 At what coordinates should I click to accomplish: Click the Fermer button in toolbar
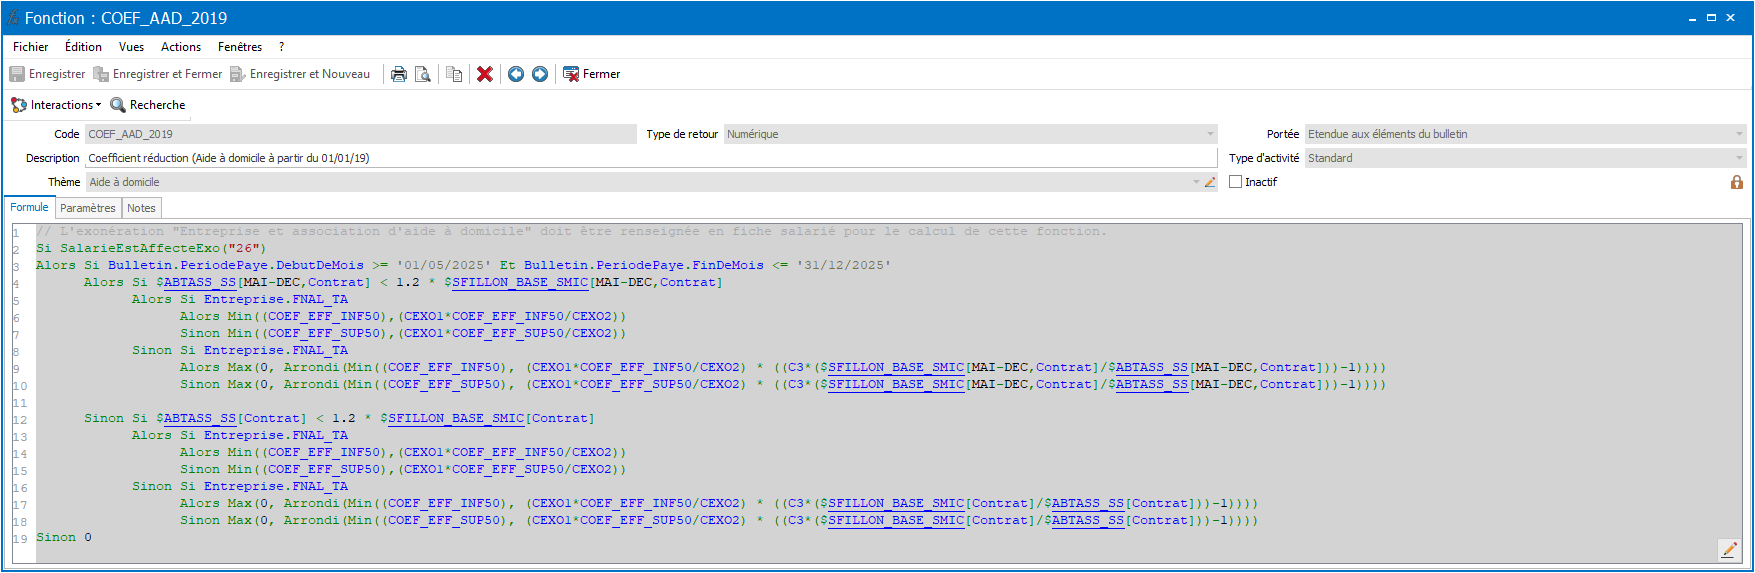click(x=592, y=74)
